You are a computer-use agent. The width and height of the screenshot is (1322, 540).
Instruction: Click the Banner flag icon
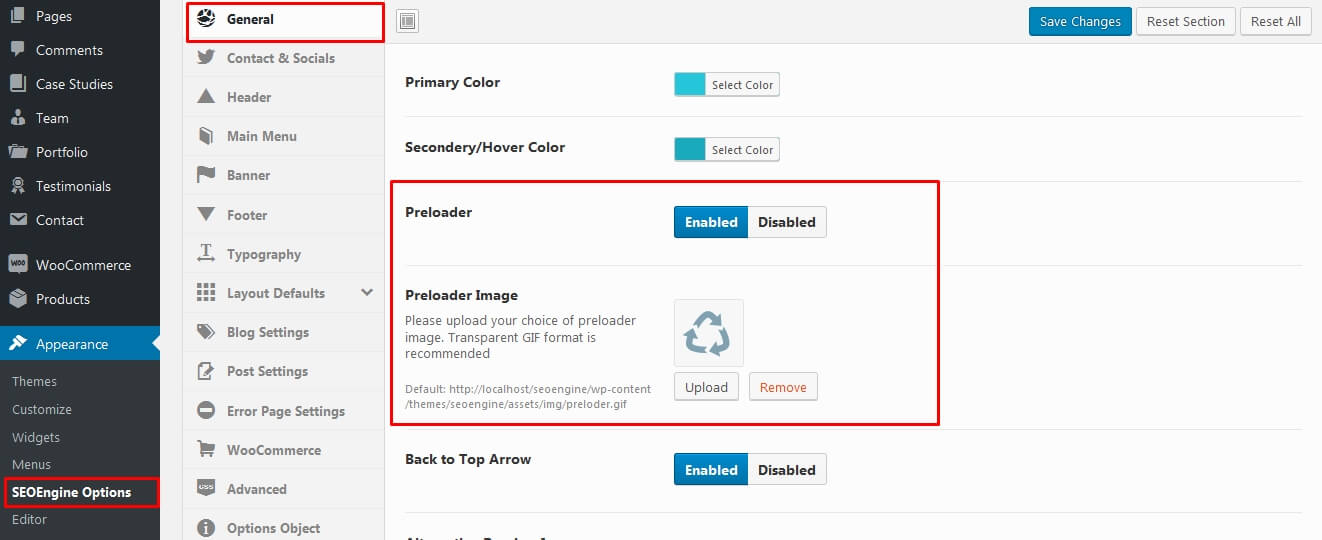(x=206, y=175)
